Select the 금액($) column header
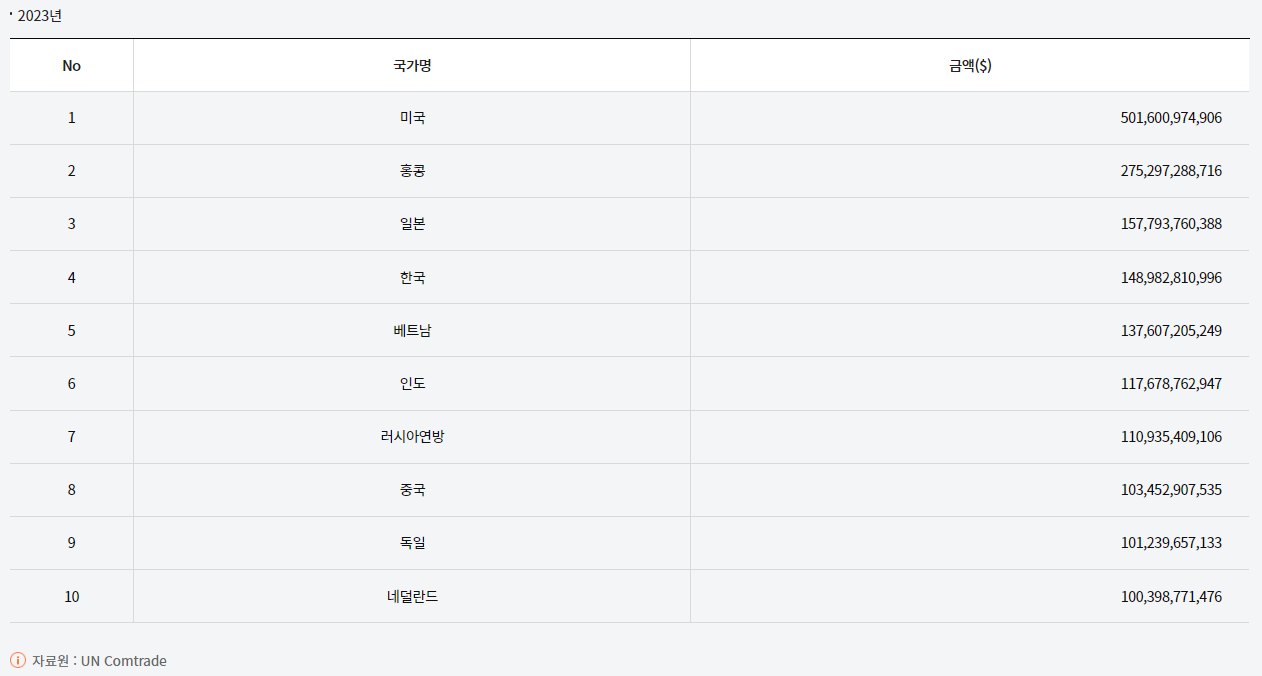 point(970,66)
